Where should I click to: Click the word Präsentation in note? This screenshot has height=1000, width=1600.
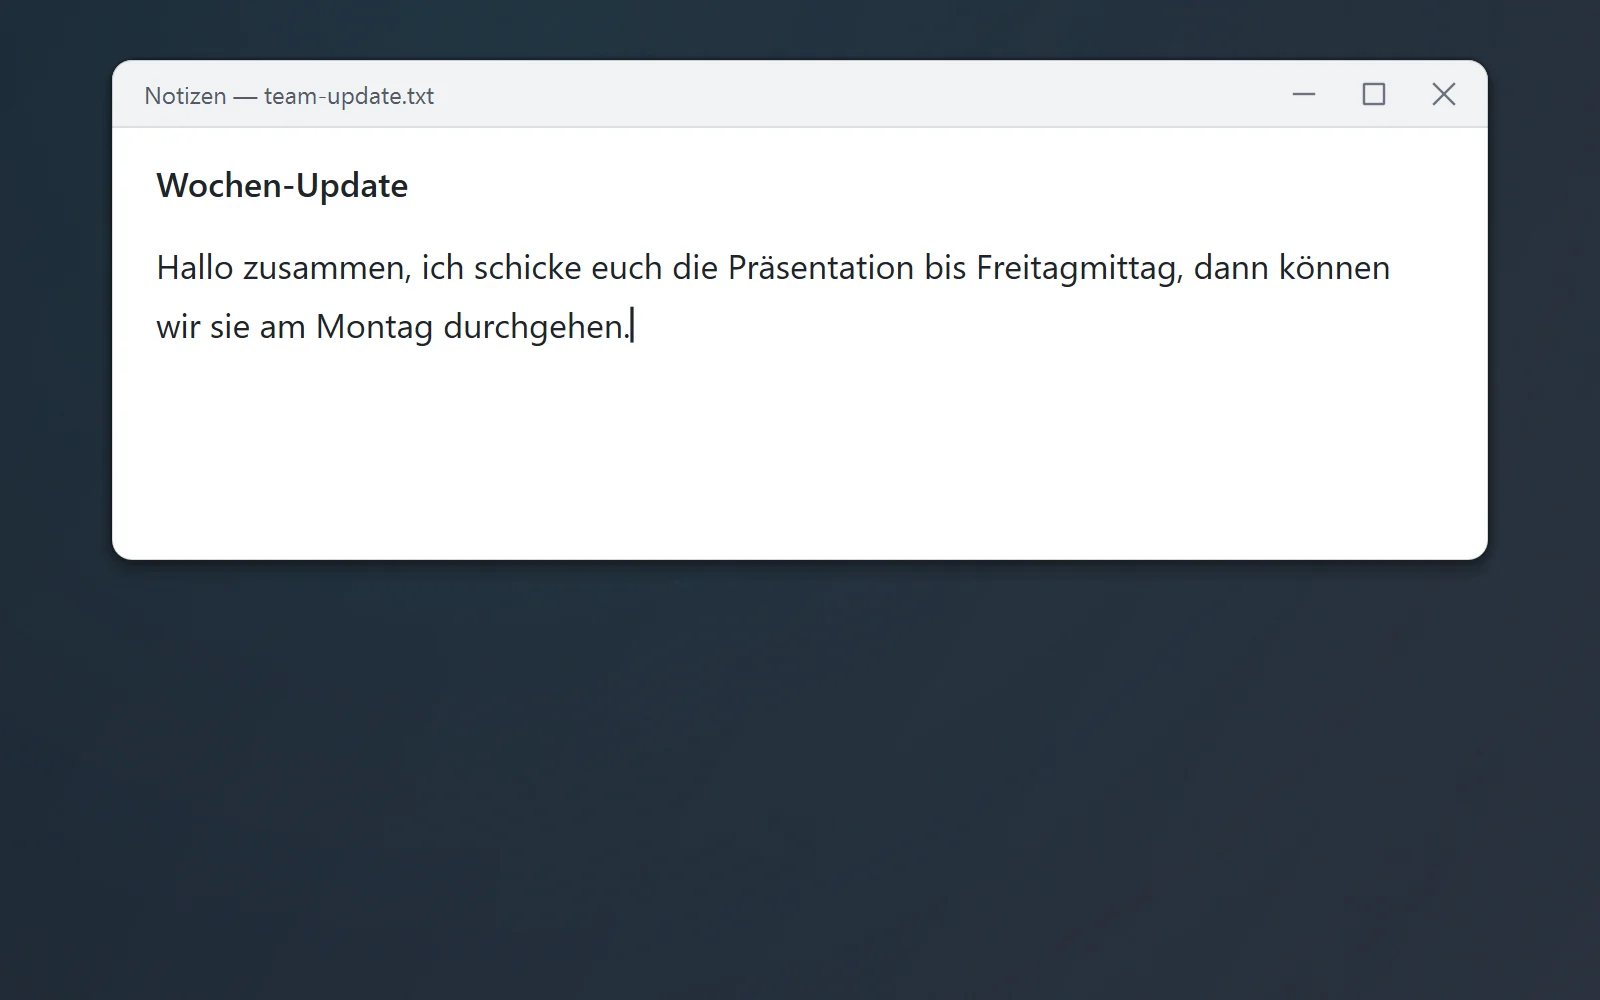point(821,268)
